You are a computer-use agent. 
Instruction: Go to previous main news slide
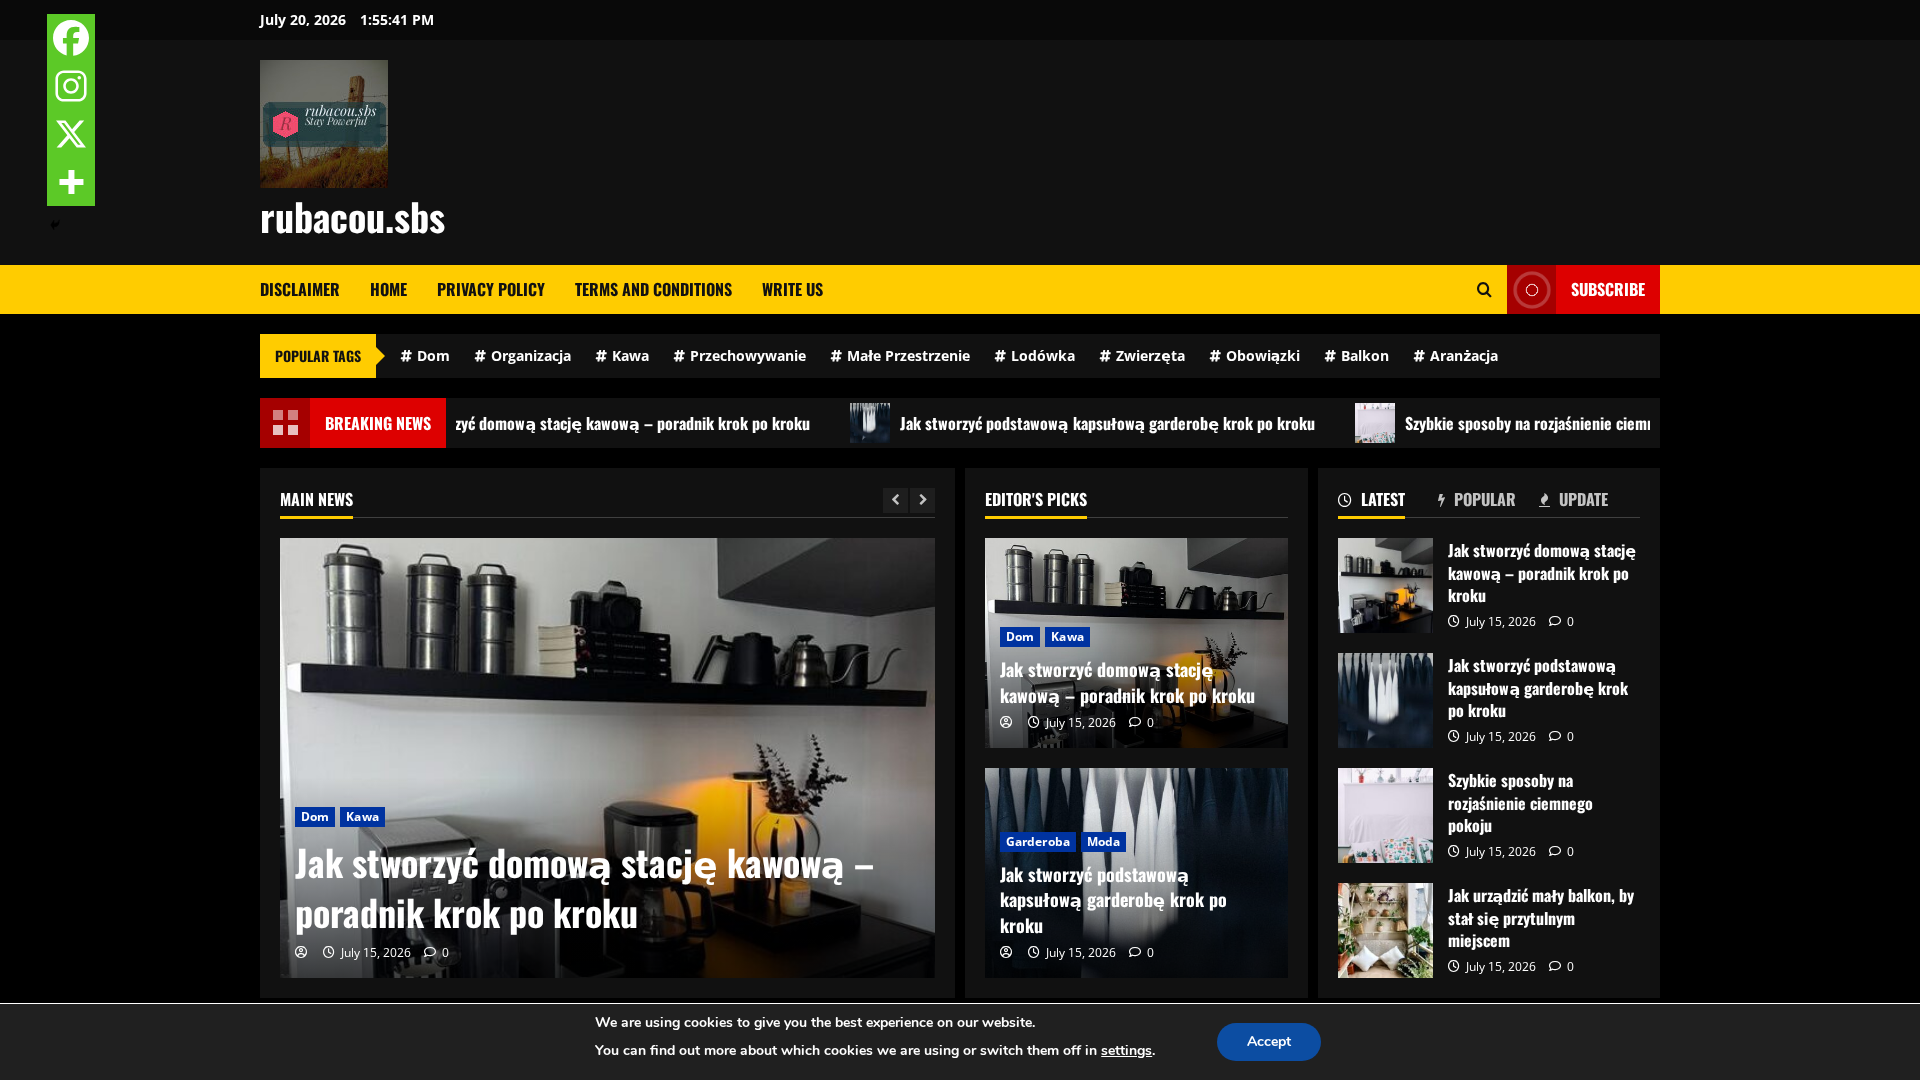[x=895, y=500]
